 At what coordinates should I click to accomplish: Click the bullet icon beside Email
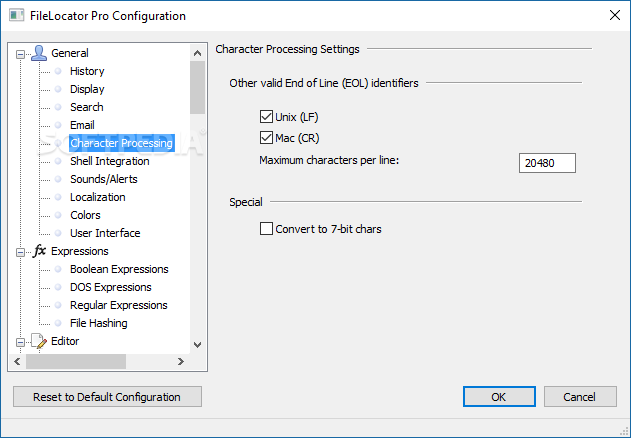[x=58, y=125]
